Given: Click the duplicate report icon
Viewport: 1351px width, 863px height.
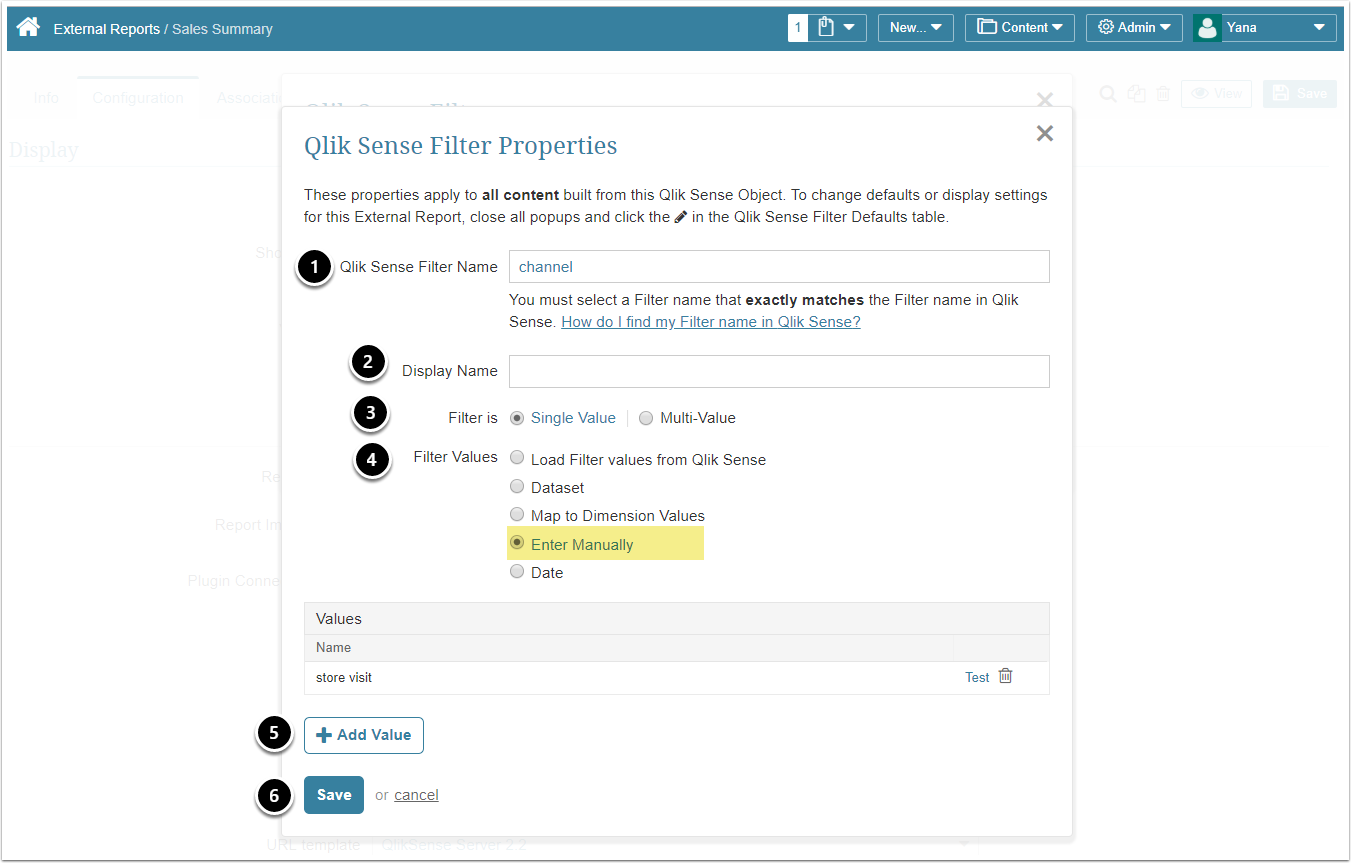Looking at the screenshot, I should (x=1136, y=94).
